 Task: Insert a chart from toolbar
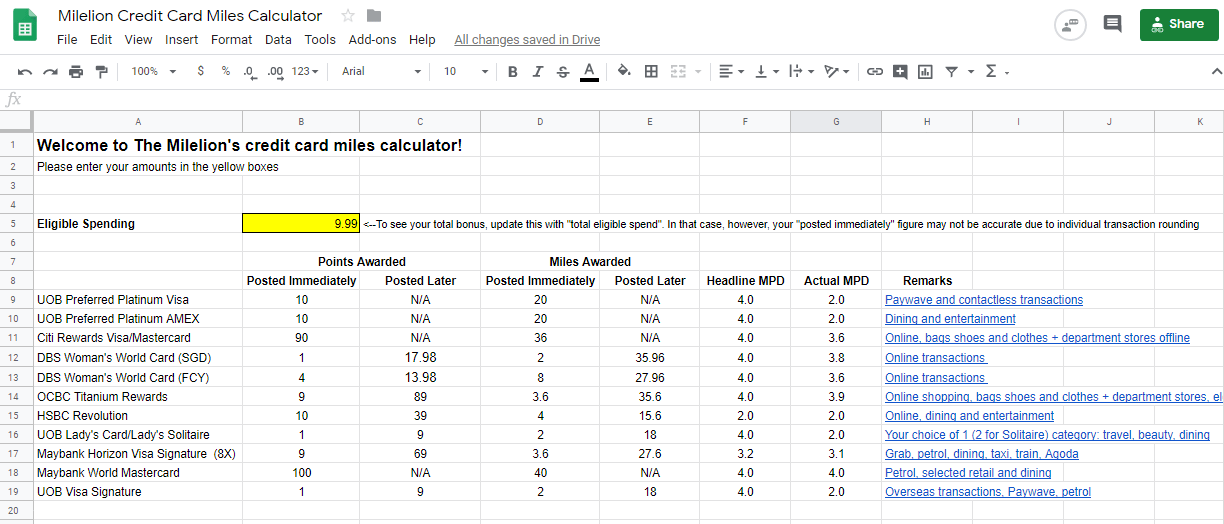(925, 72)
